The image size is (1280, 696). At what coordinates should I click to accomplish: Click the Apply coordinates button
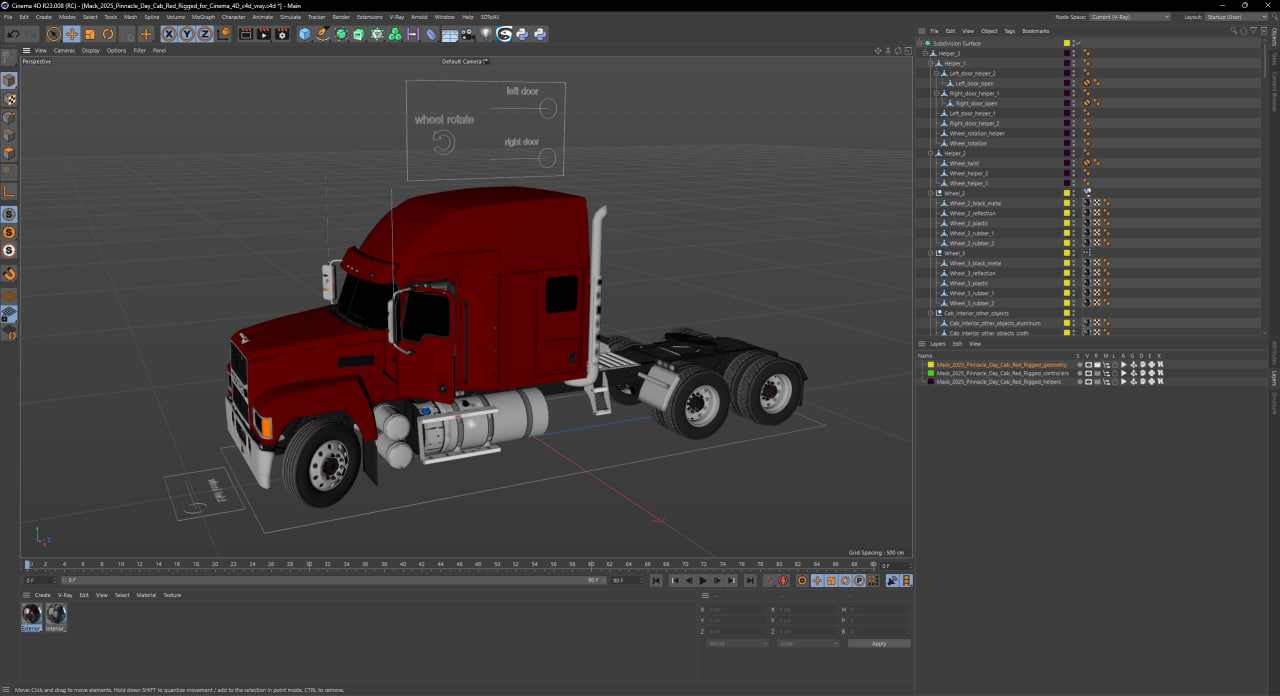click(879, 643)
